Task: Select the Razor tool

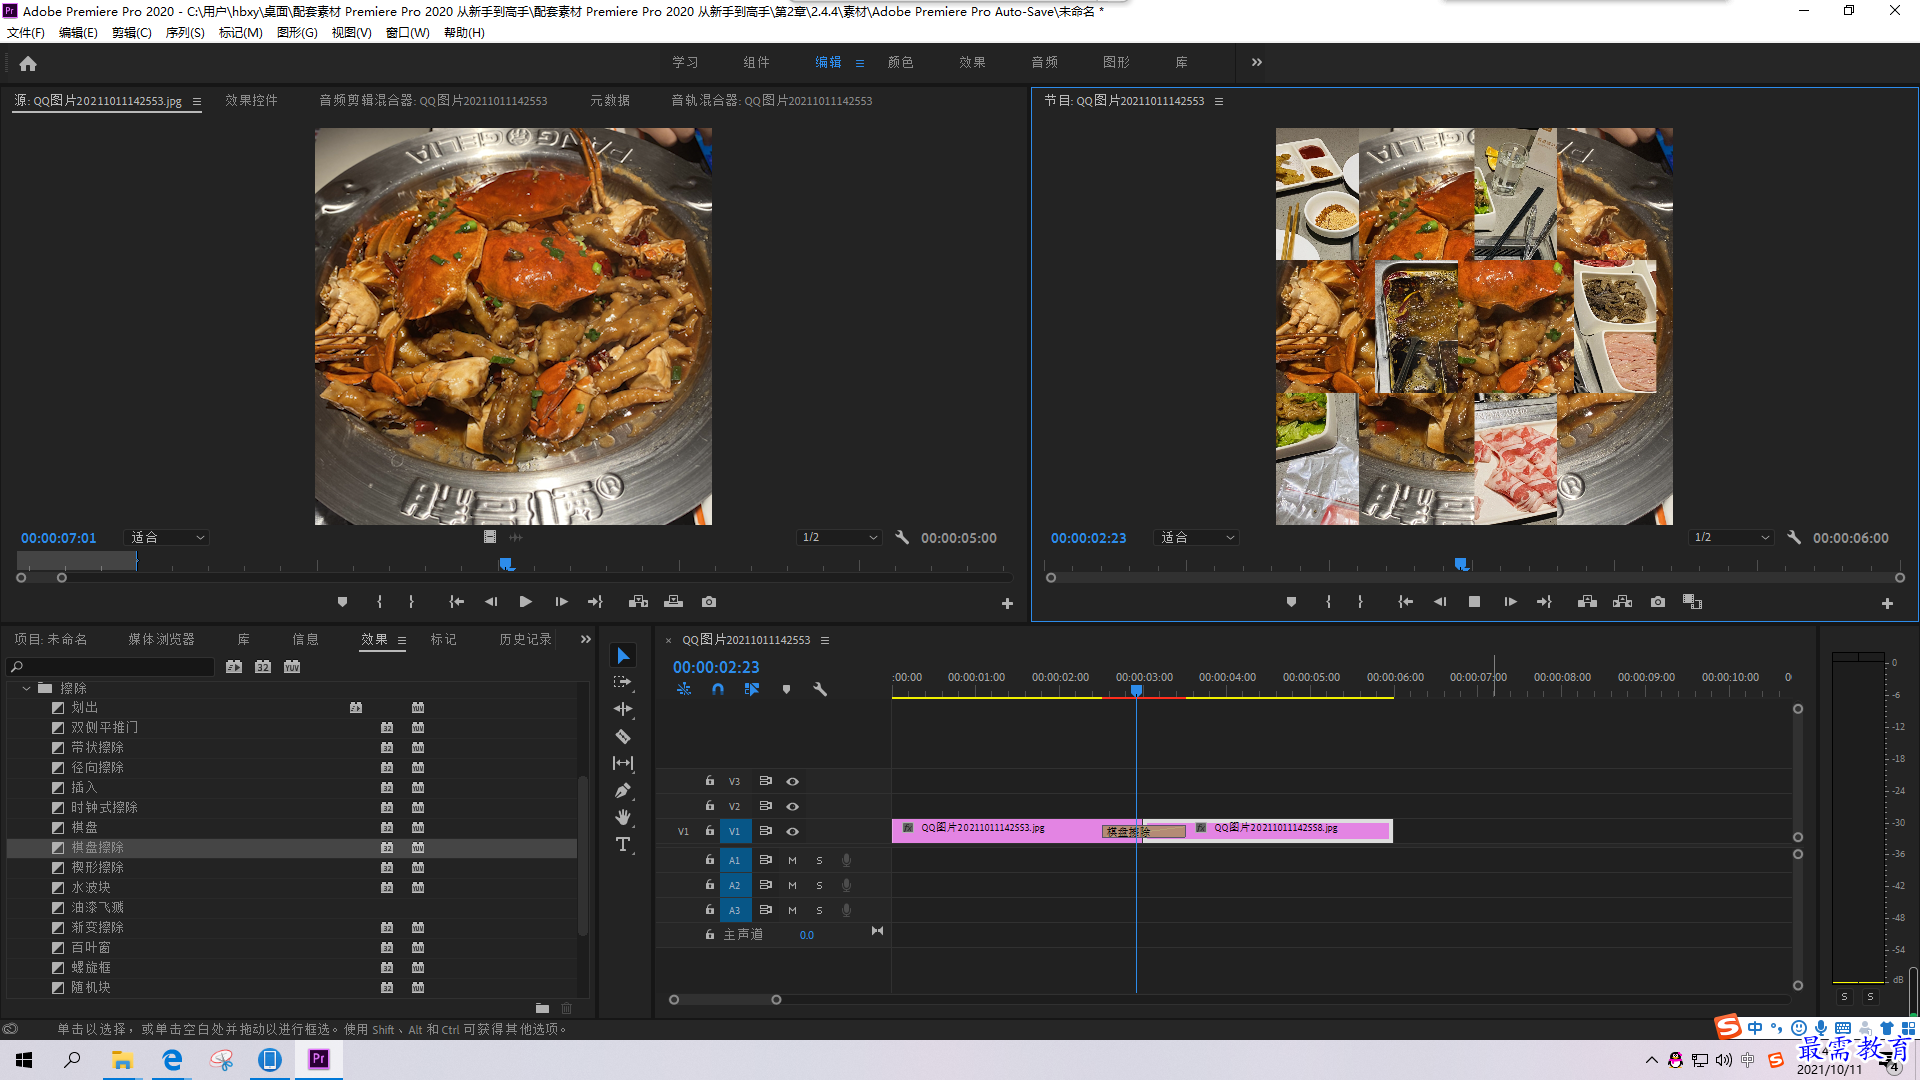Action: pyautogui.click(x=623, y=736)
